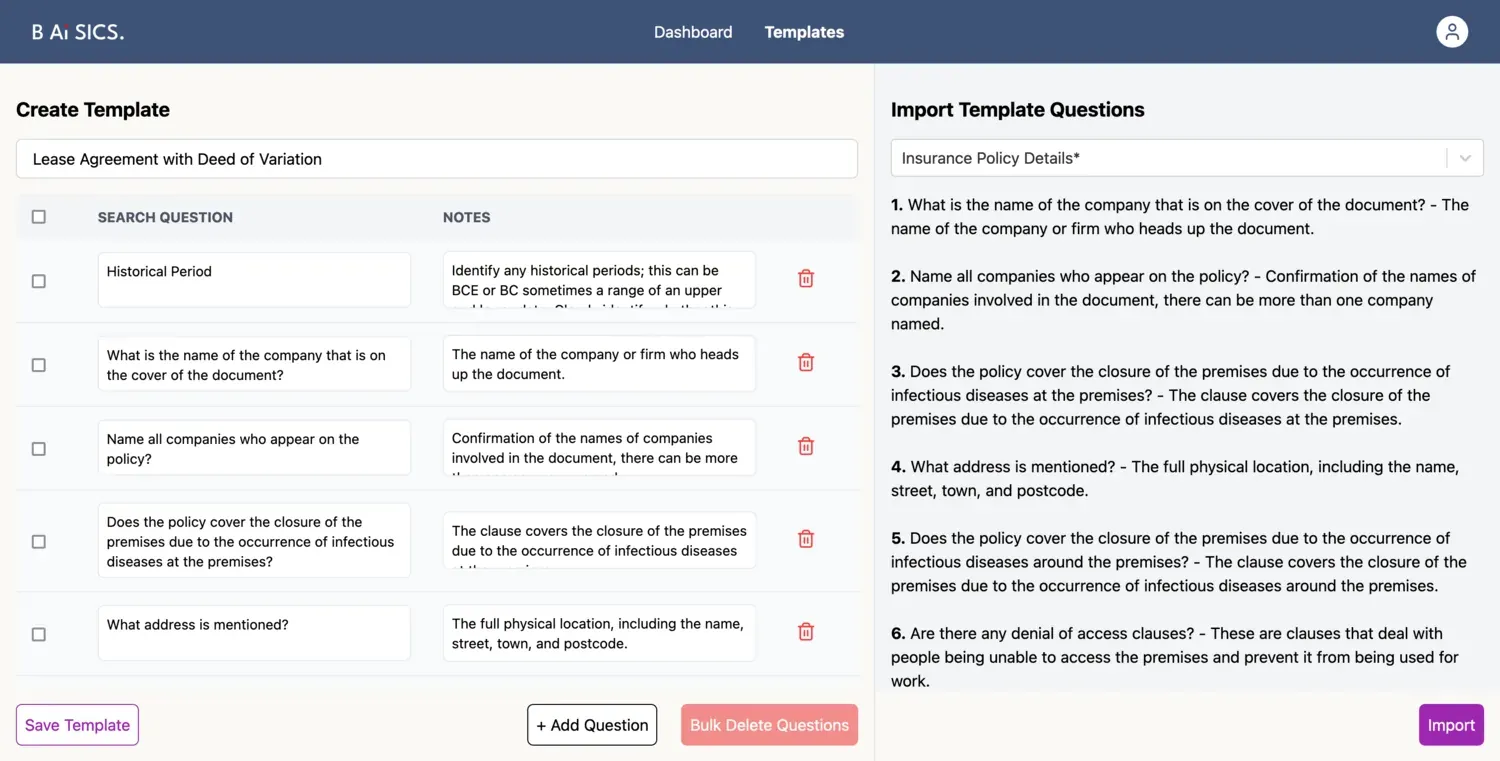Delete the infectious diseases question

click(x=805, y=539)
